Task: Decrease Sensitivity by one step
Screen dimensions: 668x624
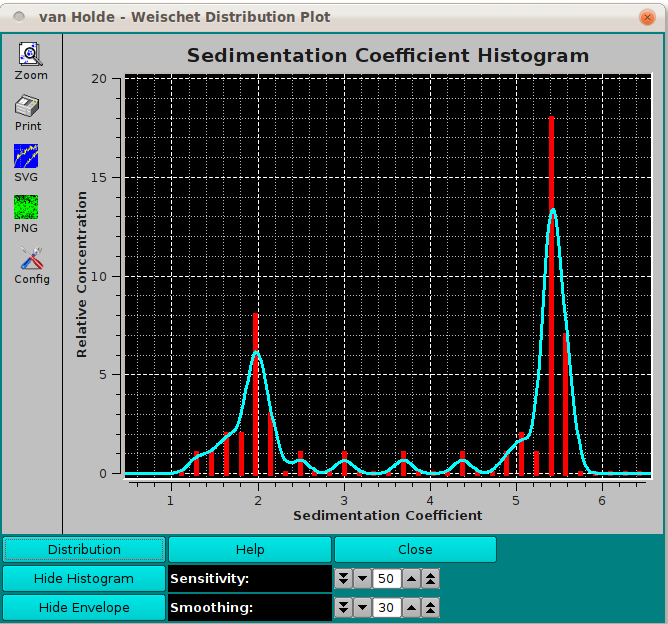Action: point(362,579)
